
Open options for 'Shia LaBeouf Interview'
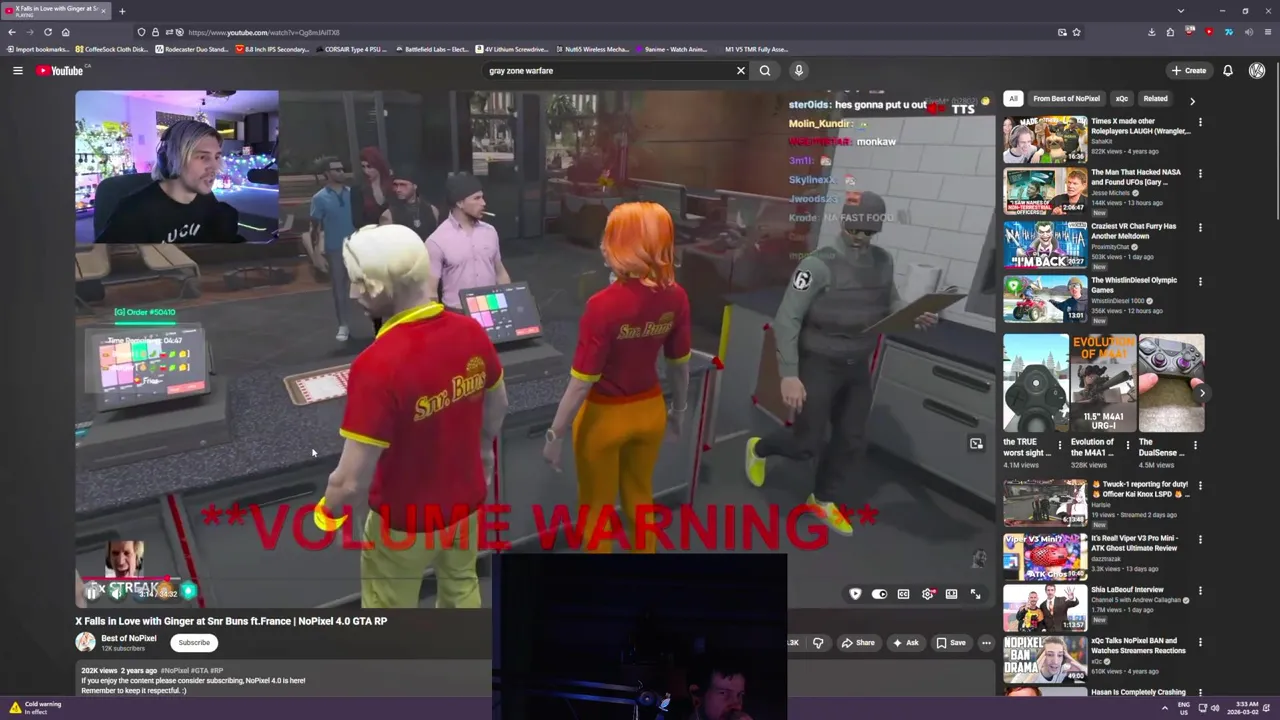coord(1200,591)
